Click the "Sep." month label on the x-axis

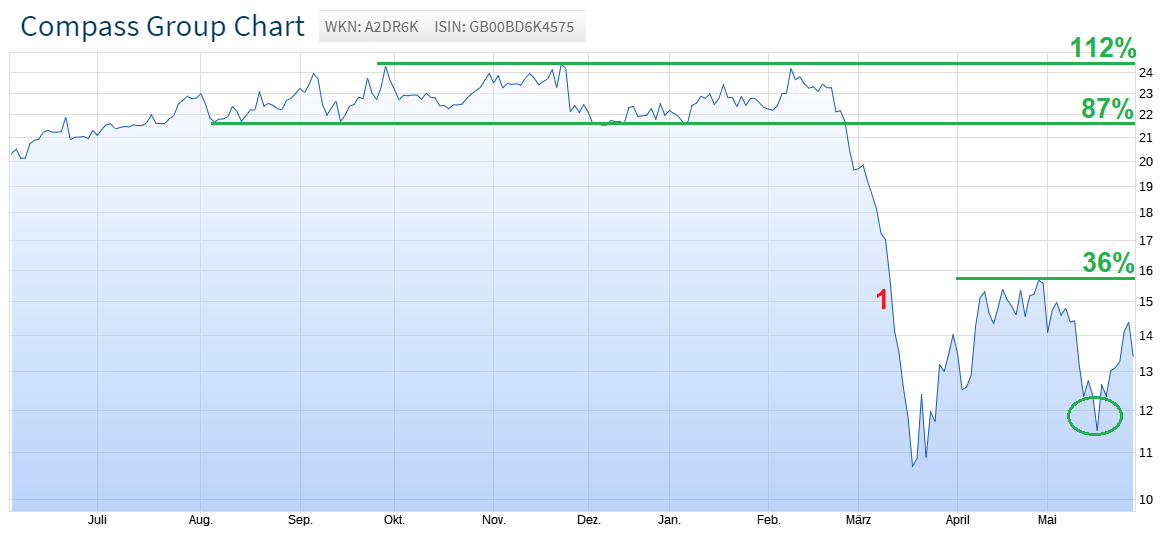point(299,520)
